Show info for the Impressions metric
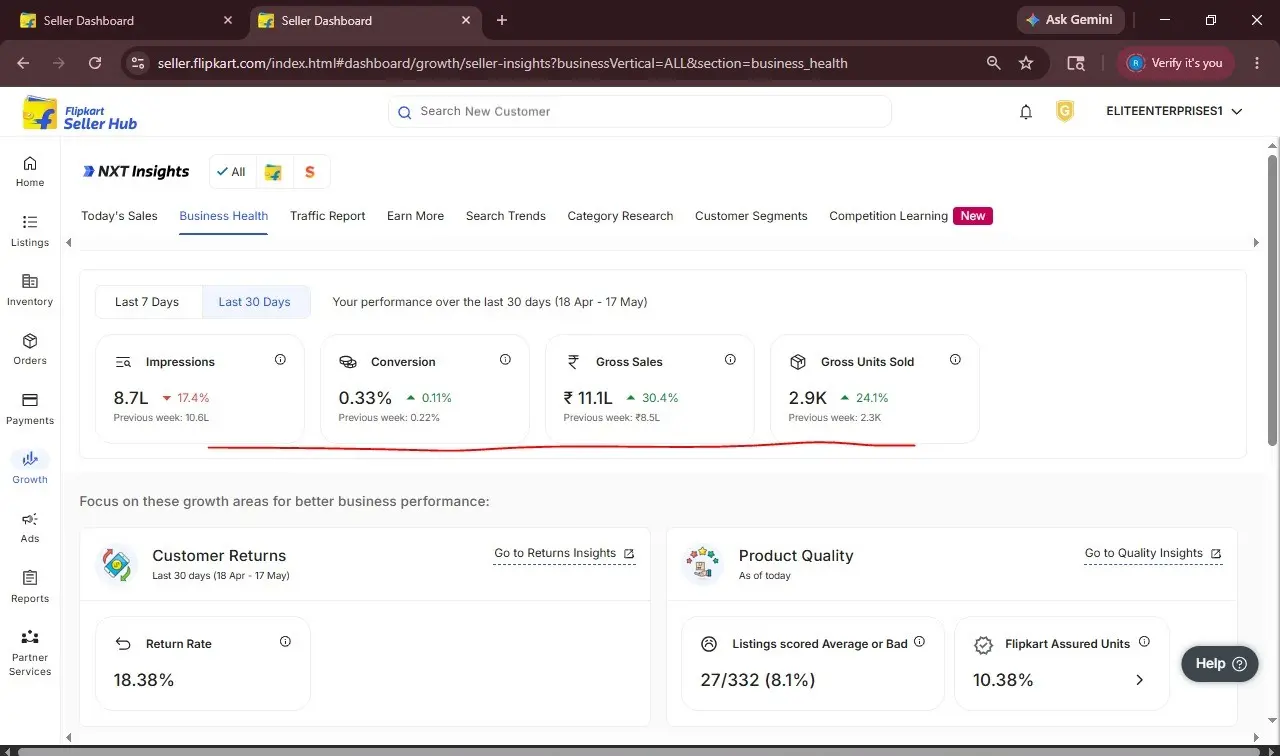Screen dimensions: 1280x756 tap(280, 360)
